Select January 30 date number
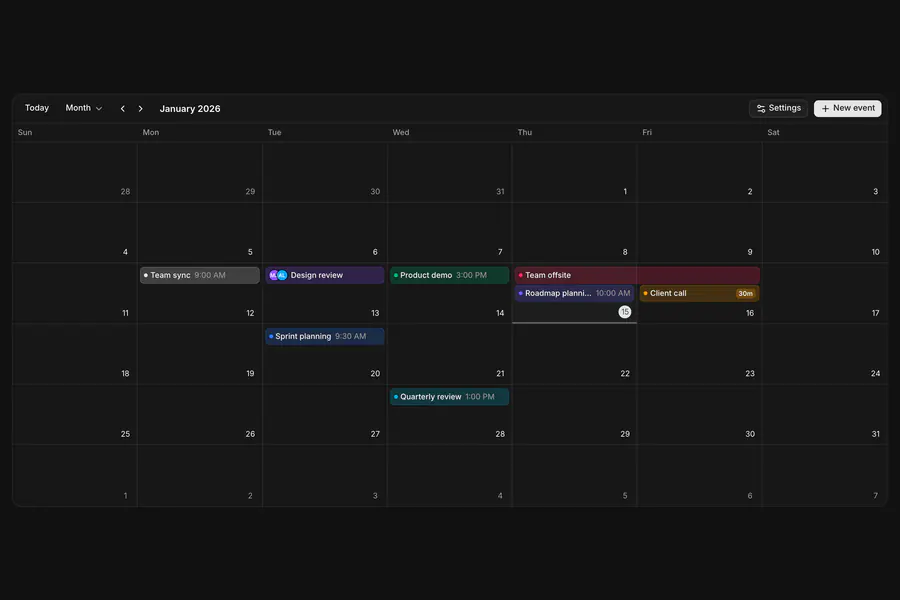 pyautogui.click(x=750, y=434)
